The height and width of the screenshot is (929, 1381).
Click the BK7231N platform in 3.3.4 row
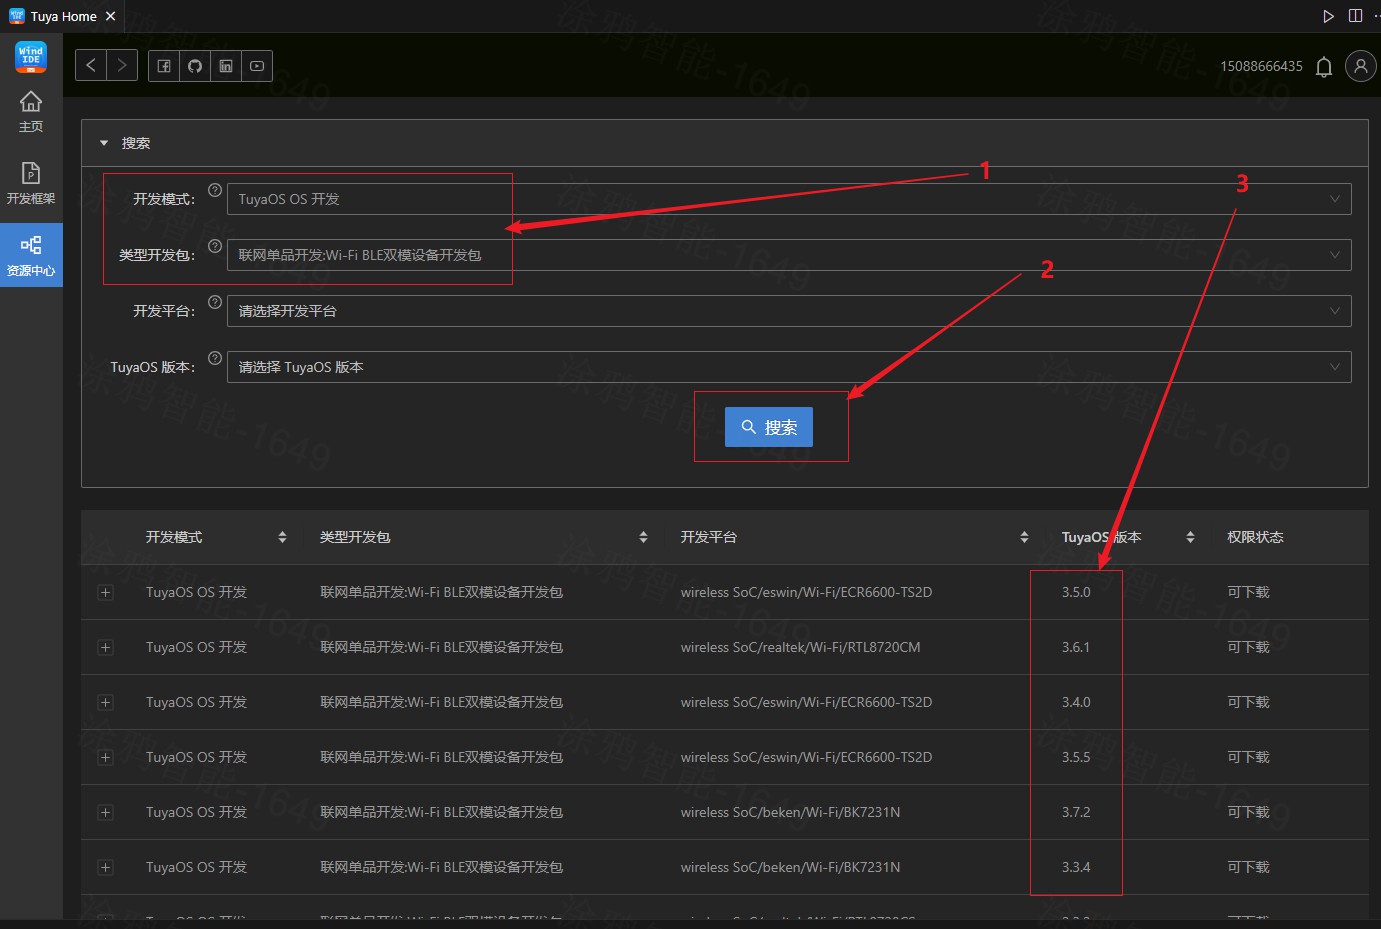(790, 867)
